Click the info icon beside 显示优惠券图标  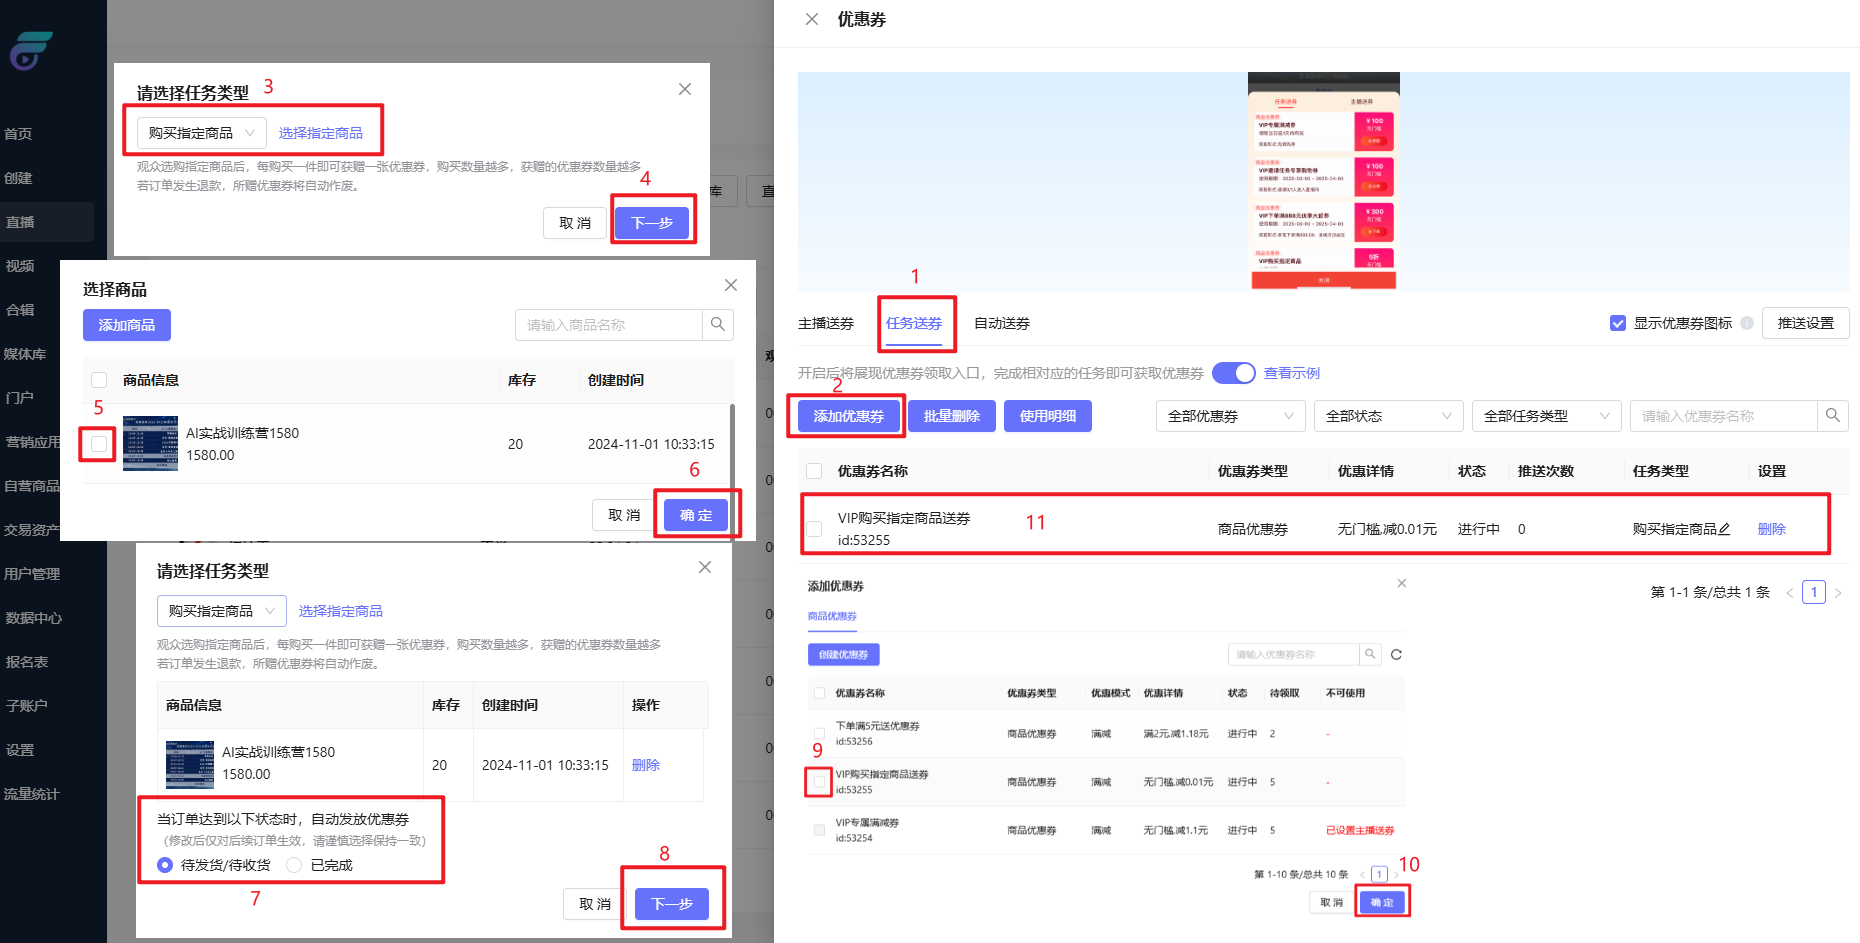click(x=1747, y=323)
